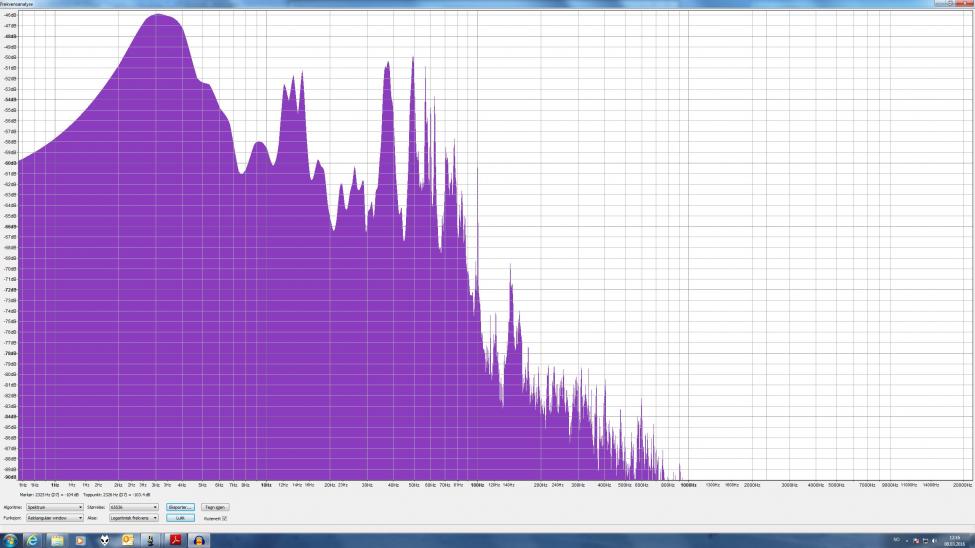
Task: Click the Windows Start button
Action: (x=10, y=540)
